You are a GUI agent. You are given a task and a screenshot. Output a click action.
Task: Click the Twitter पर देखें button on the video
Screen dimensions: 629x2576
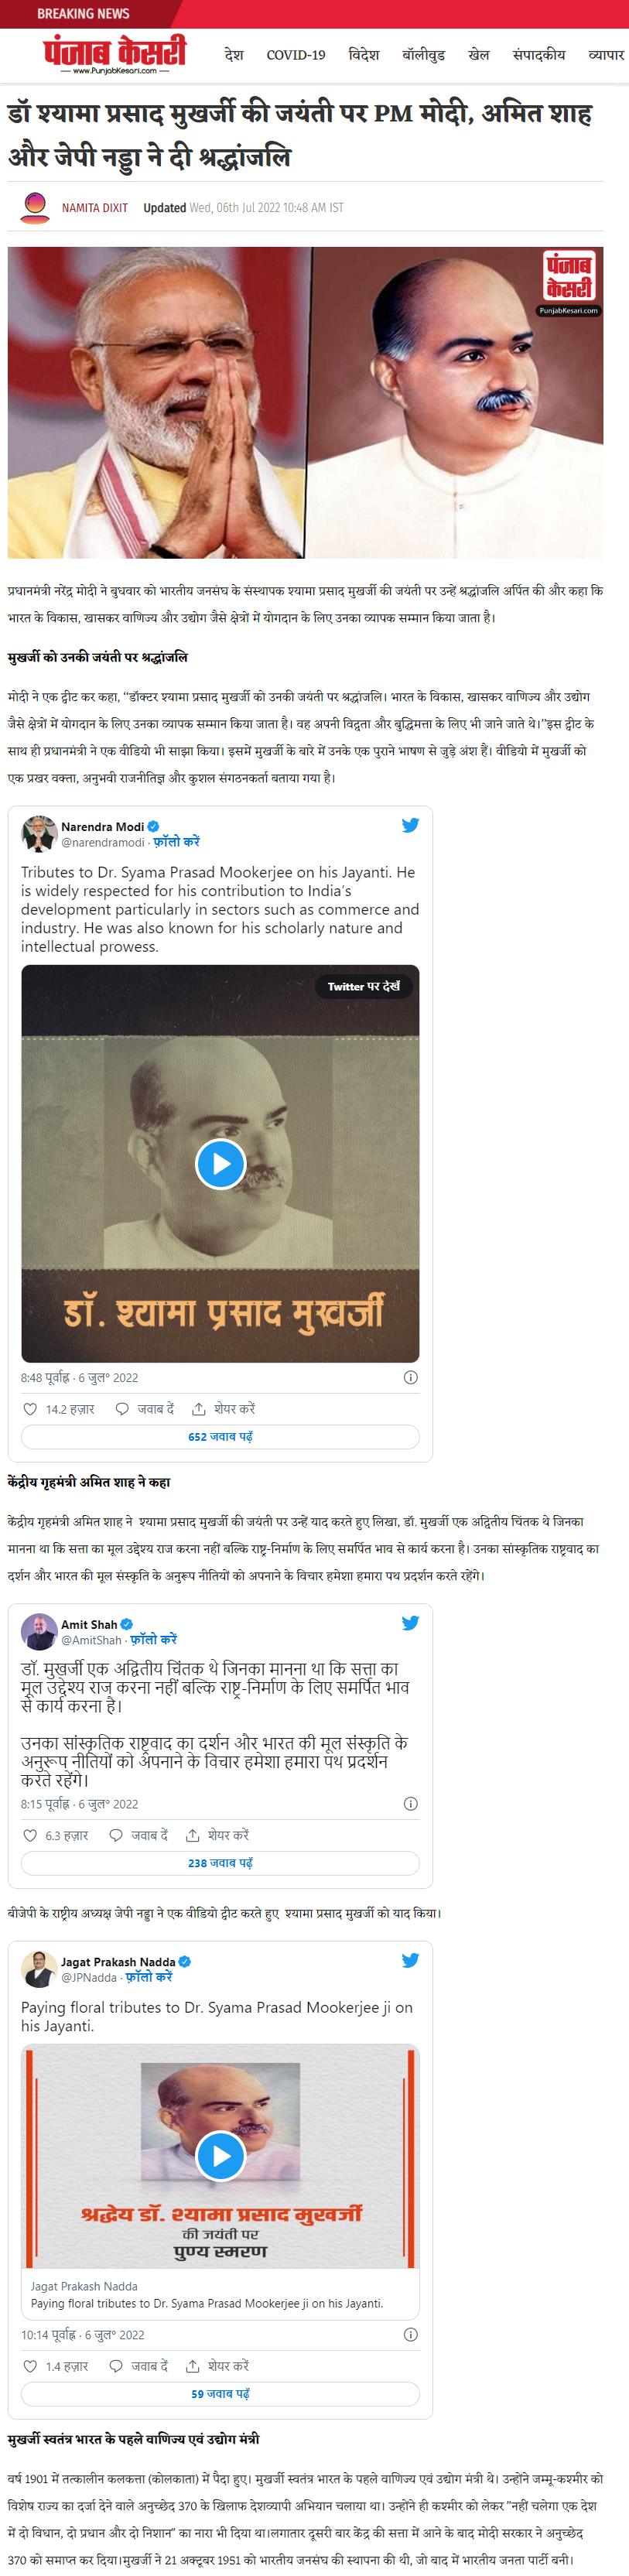click(x=363, y=986)
